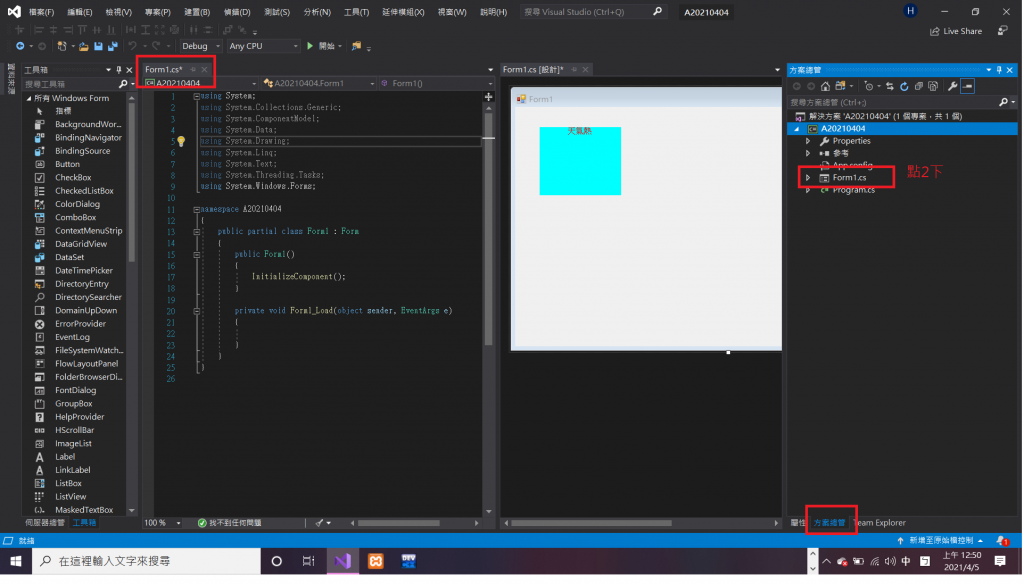
Task: Open the 工具(T) menu
Action: click(357, 12)
